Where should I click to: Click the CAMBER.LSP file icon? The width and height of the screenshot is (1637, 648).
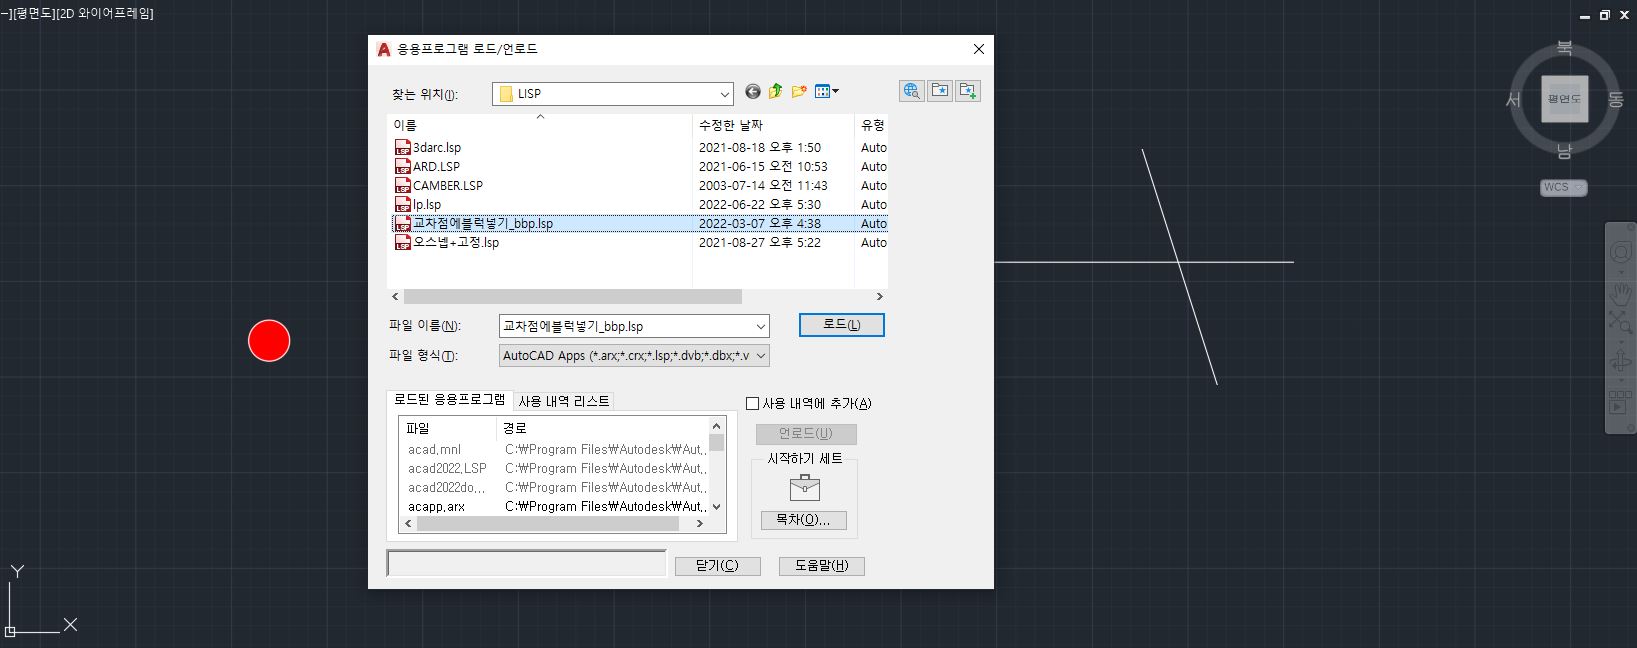403,186
